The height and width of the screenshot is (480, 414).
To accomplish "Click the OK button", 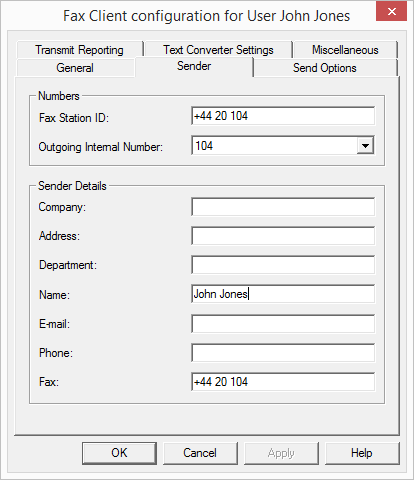I will coord(119,453).
